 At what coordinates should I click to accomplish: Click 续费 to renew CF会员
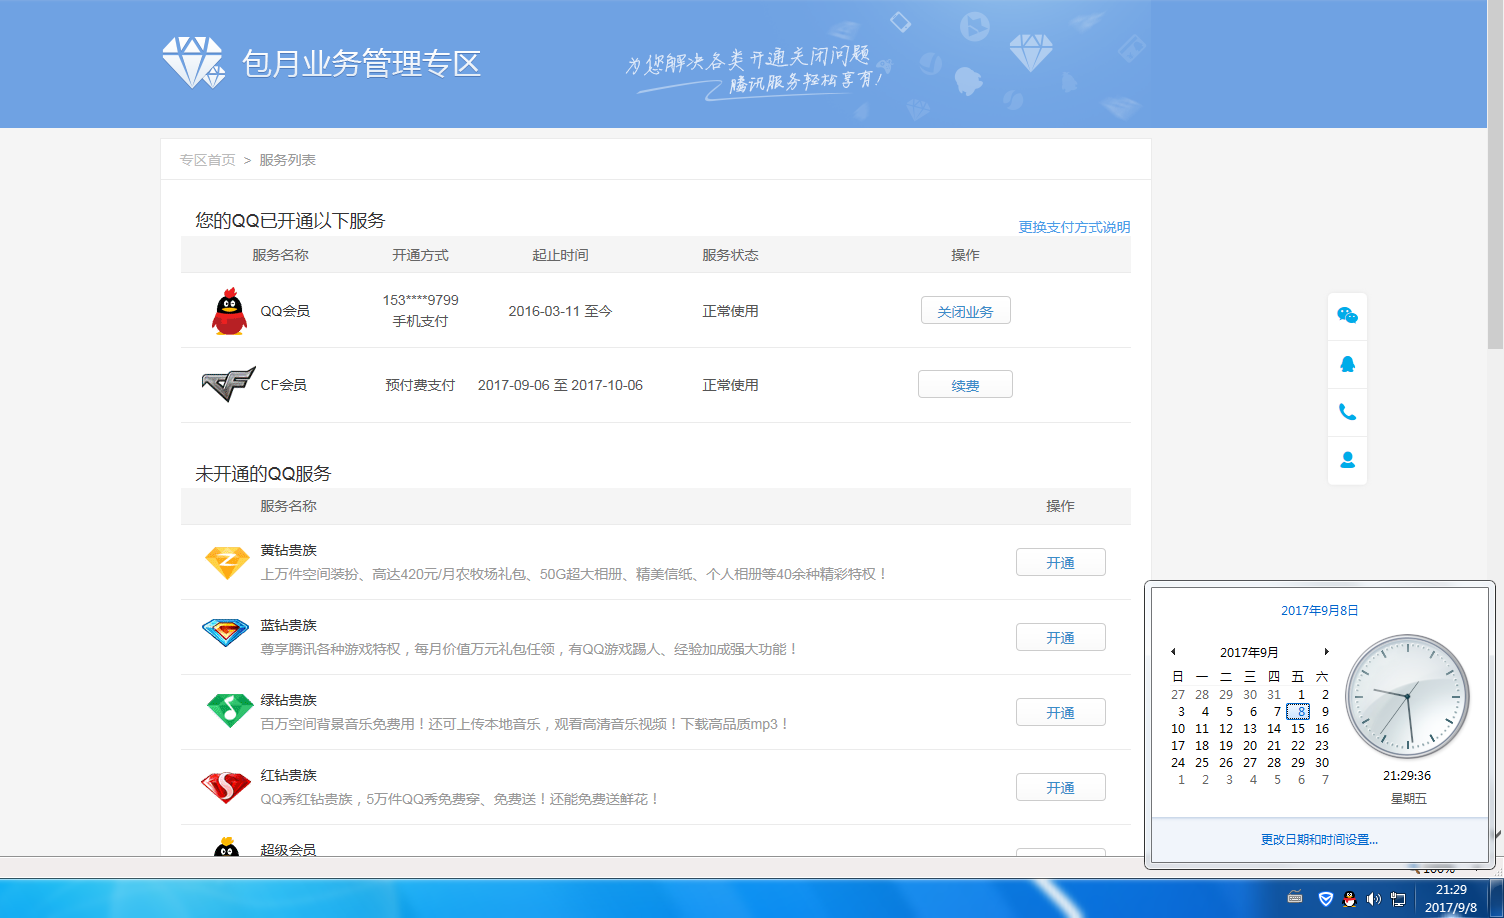[x=965, y=385]
